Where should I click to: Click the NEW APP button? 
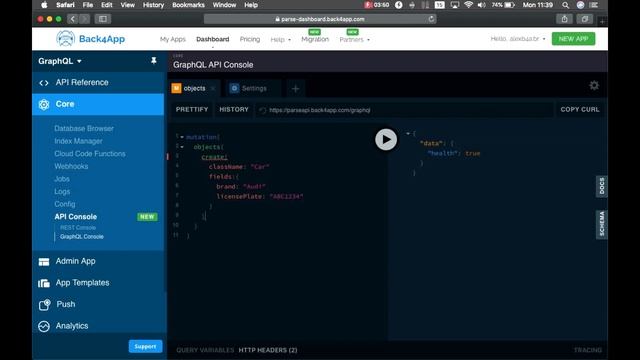[573, 39]
